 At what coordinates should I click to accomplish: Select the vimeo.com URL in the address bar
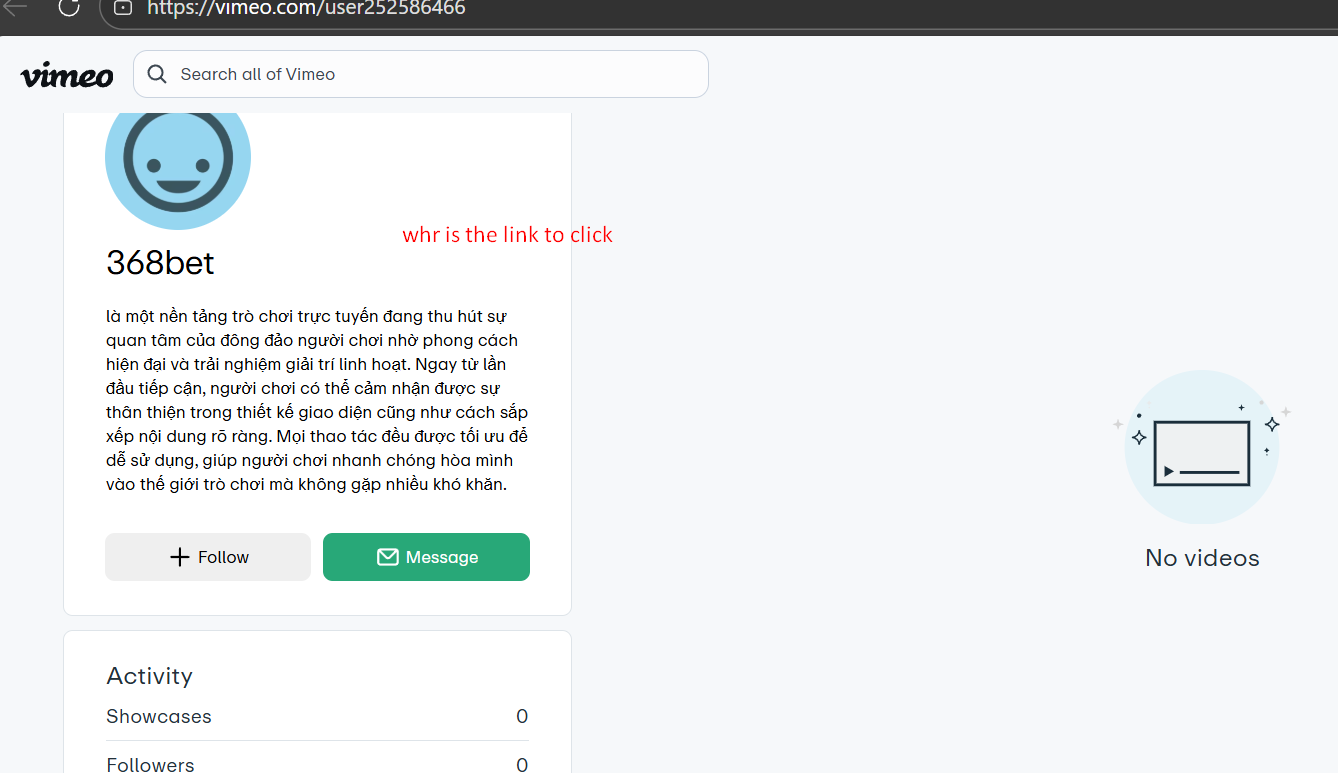tap(306, 9)
